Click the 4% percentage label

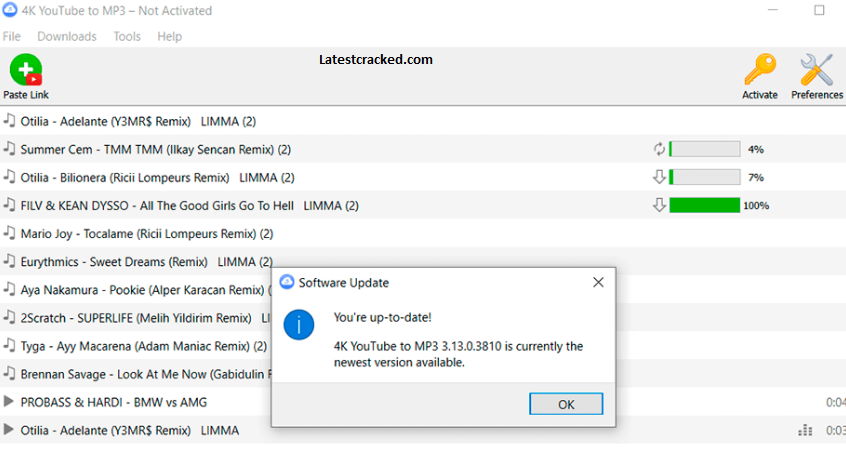(x=755, y=149)
